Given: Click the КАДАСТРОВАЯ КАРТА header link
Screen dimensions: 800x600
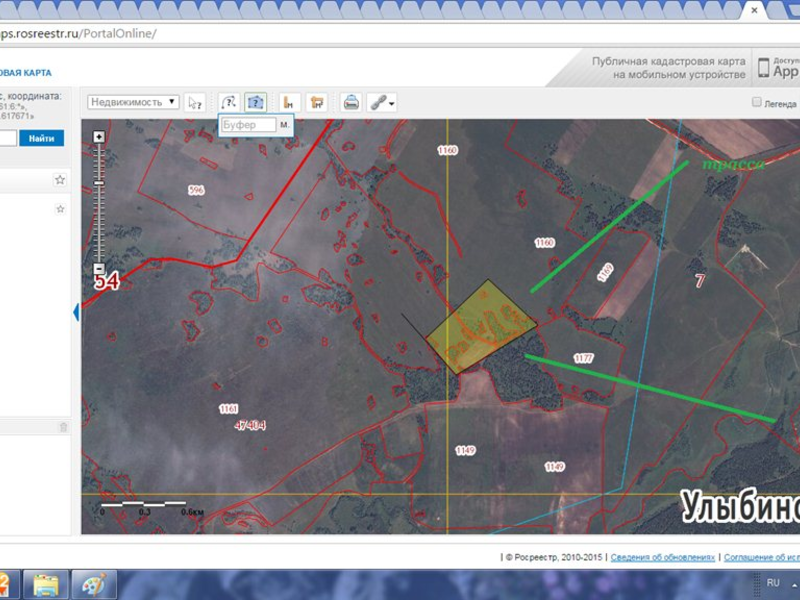Looking at the screenshot, I should pyautogui.click(x=26, y=73).
